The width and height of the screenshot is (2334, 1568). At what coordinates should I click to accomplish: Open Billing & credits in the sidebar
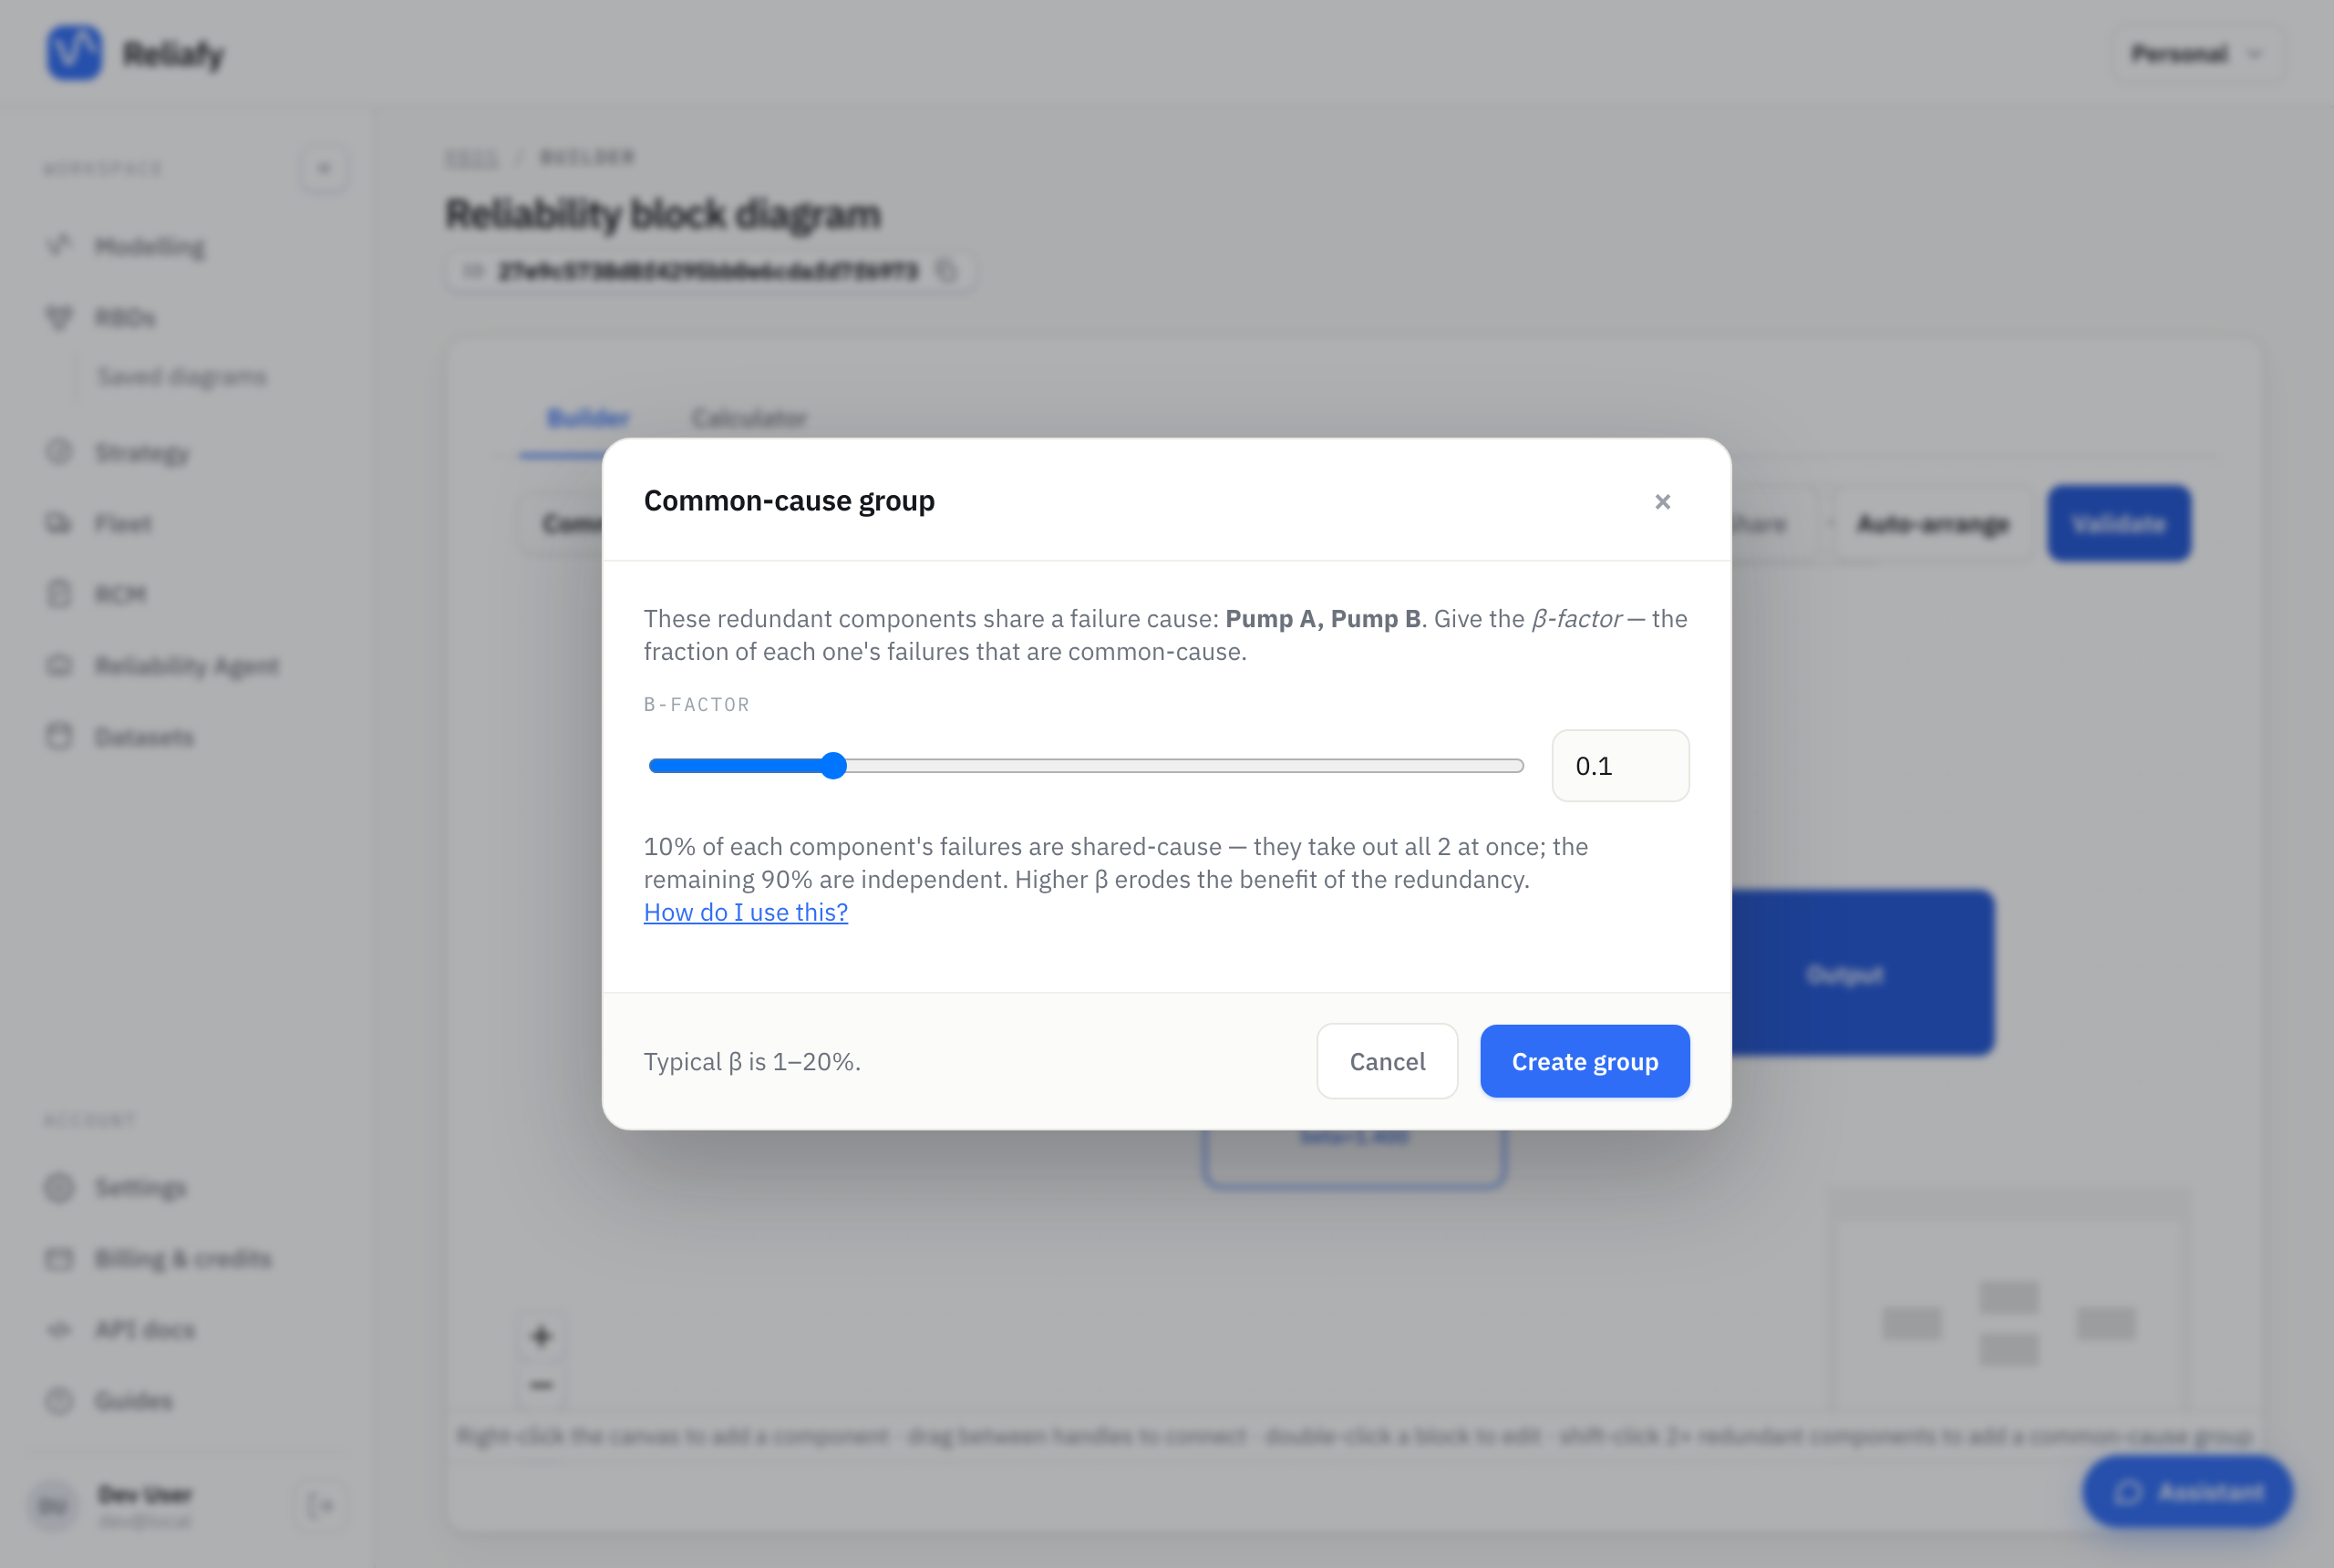tap(183, 1259)
